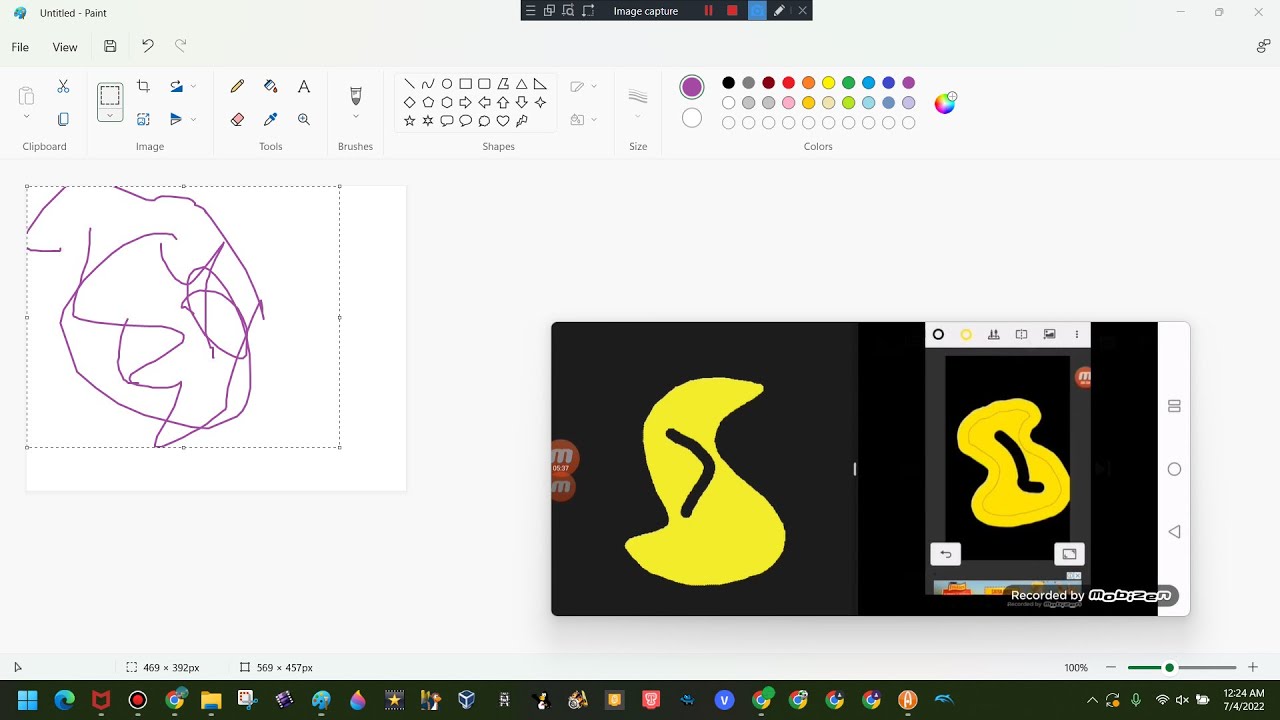Open the Paste options dropdown

click(x=27, y=117)
